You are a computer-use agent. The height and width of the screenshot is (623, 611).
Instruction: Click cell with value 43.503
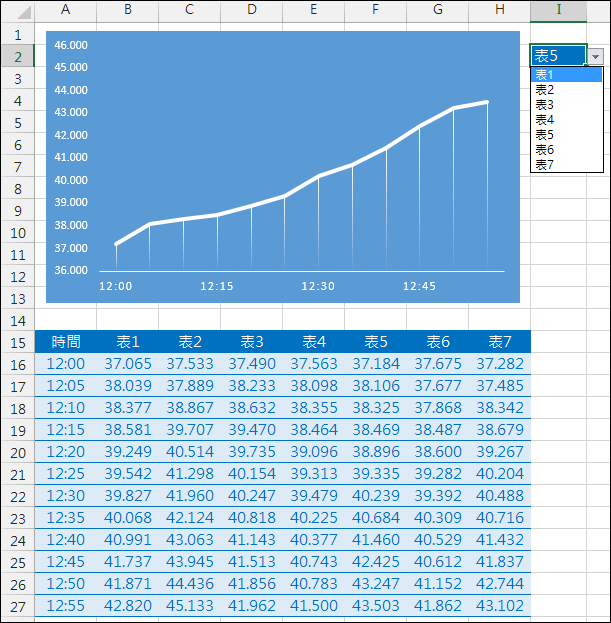click(375, 606)
